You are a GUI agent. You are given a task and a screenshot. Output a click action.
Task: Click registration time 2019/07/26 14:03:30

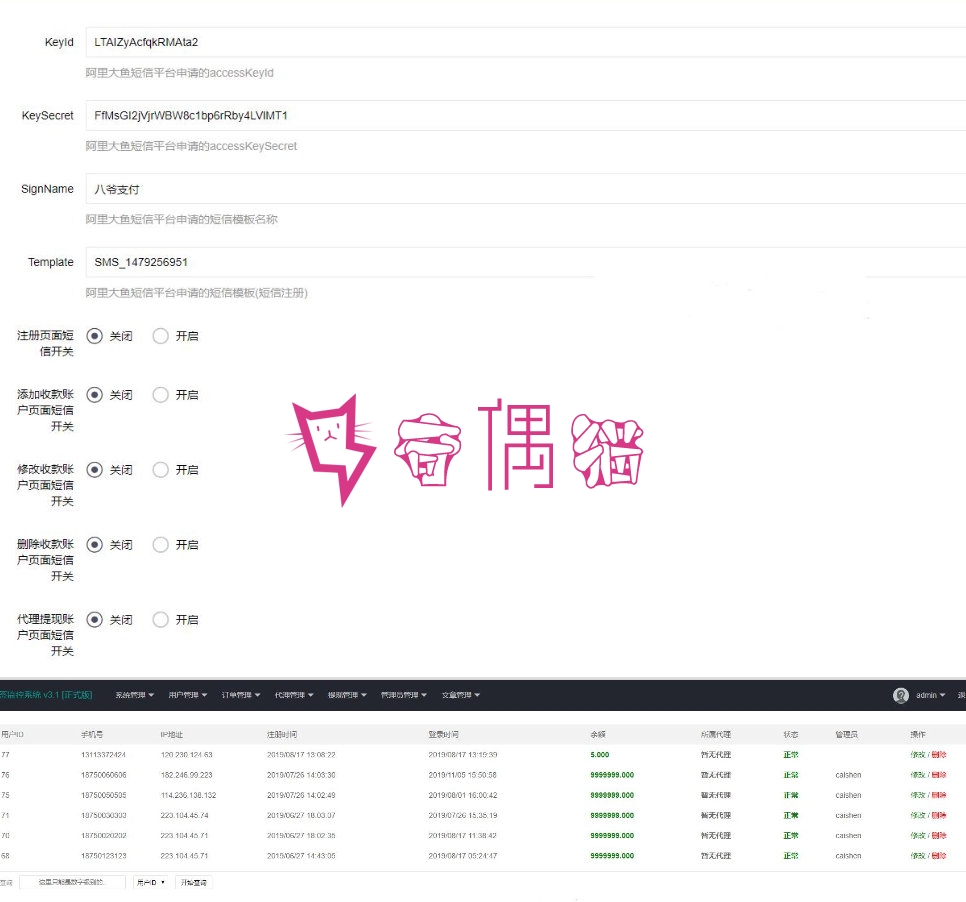(301, 775)
